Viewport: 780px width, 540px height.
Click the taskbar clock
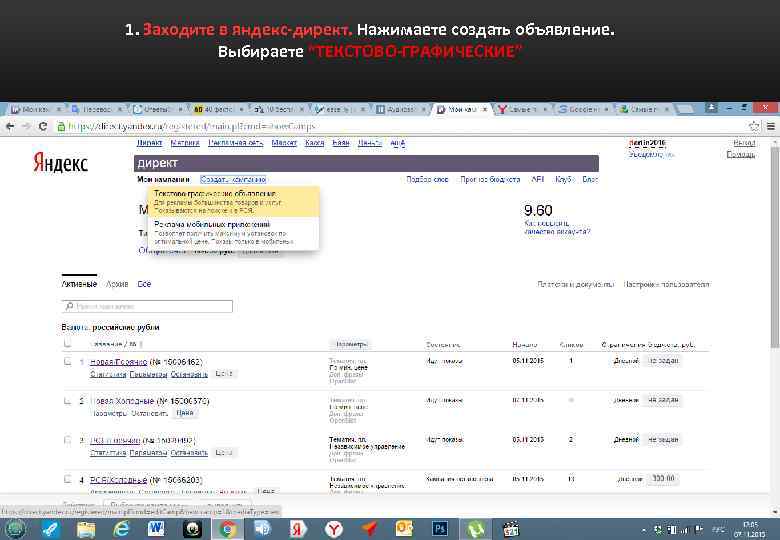click(752, 529)
